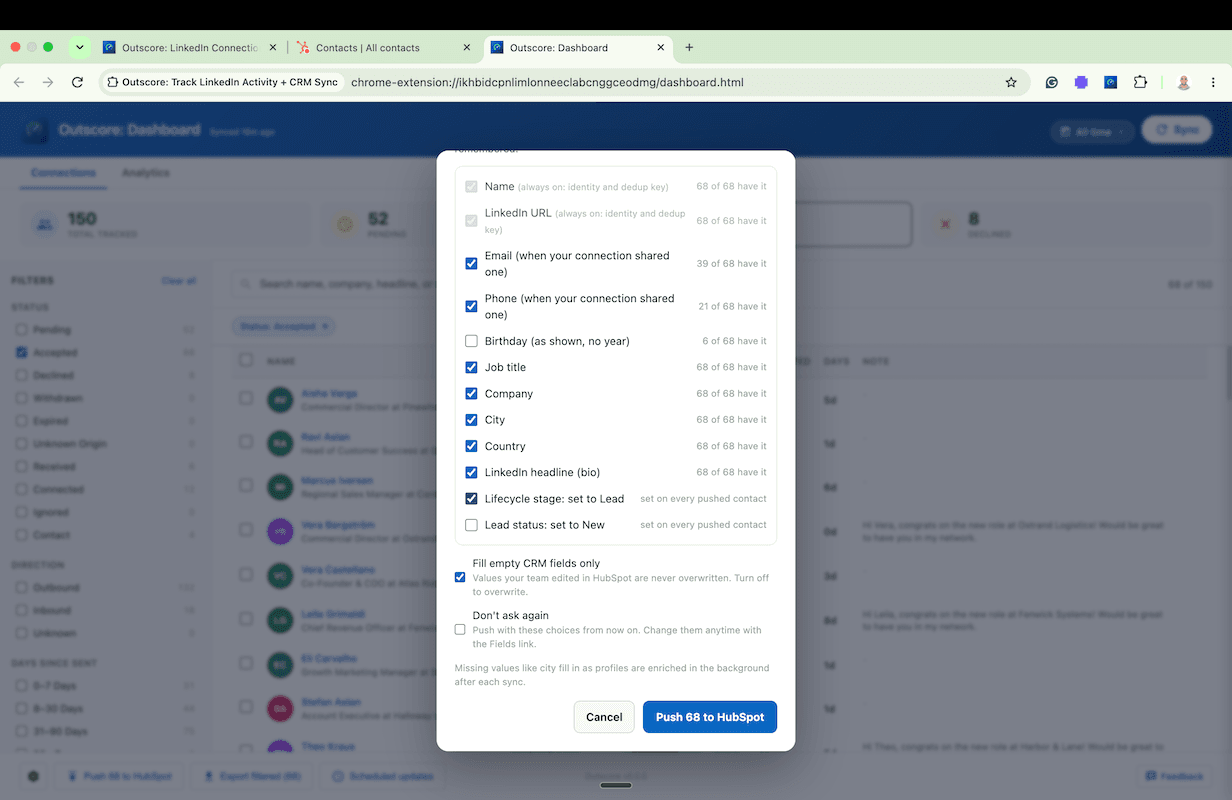1232x800 pixels.
Task: Close the Contacts All contacts tab
Action: pyautogui.click(x=466, y=47)
